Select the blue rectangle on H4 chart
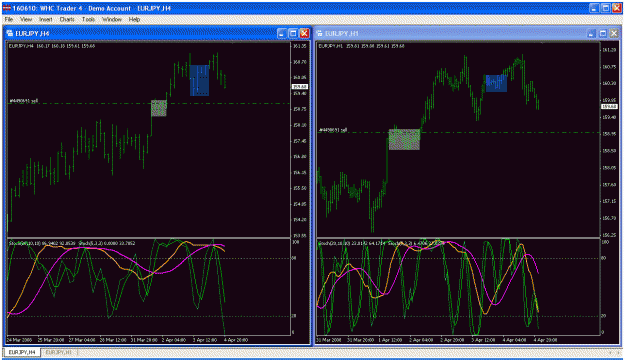 (199, 81)
